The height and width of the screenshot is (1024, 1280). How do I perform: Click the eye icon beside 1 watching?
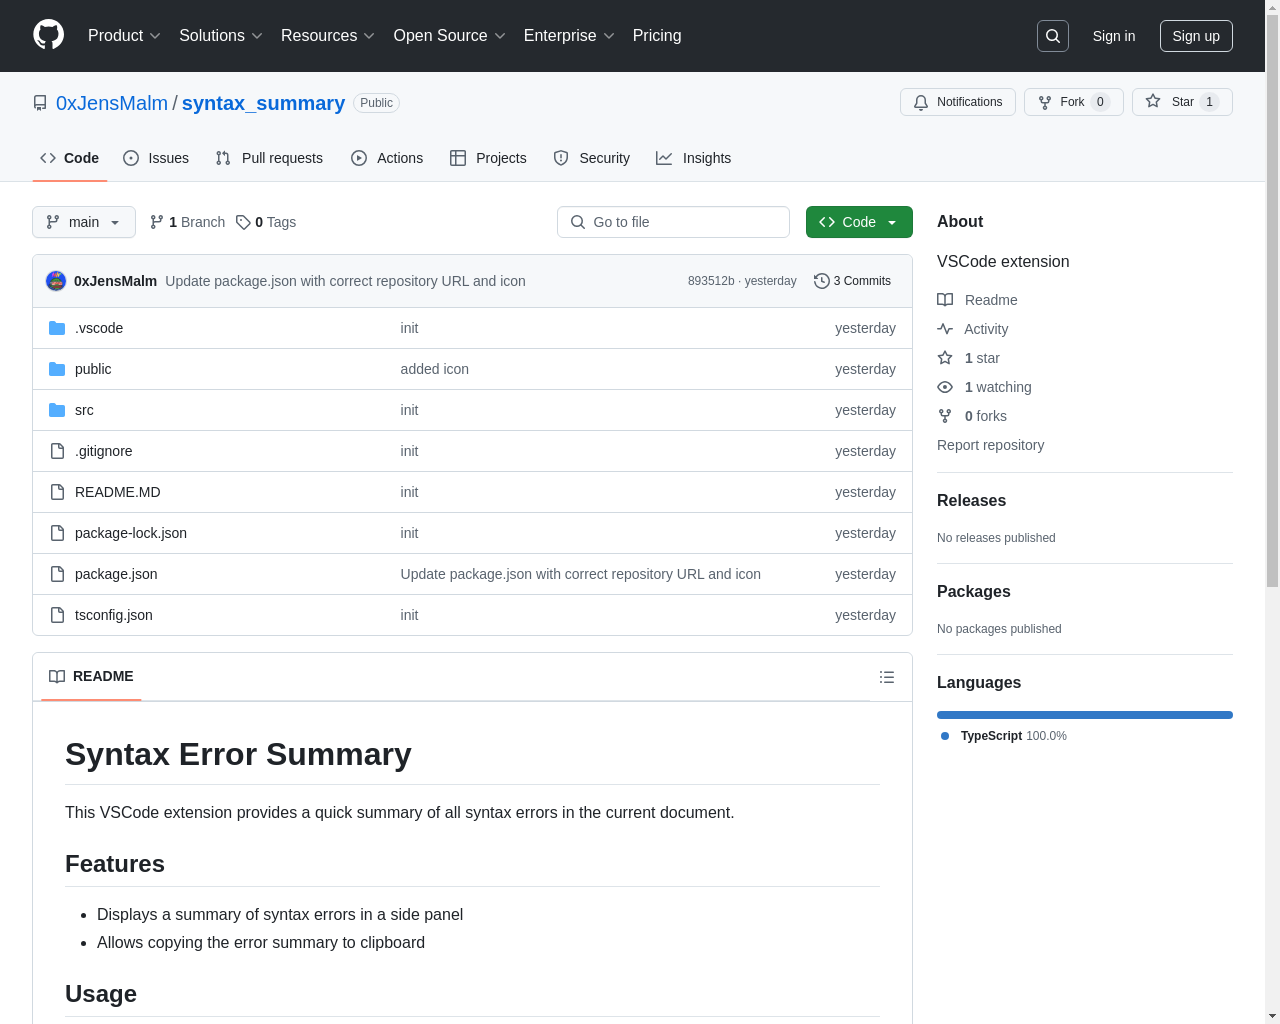(945, 387)
